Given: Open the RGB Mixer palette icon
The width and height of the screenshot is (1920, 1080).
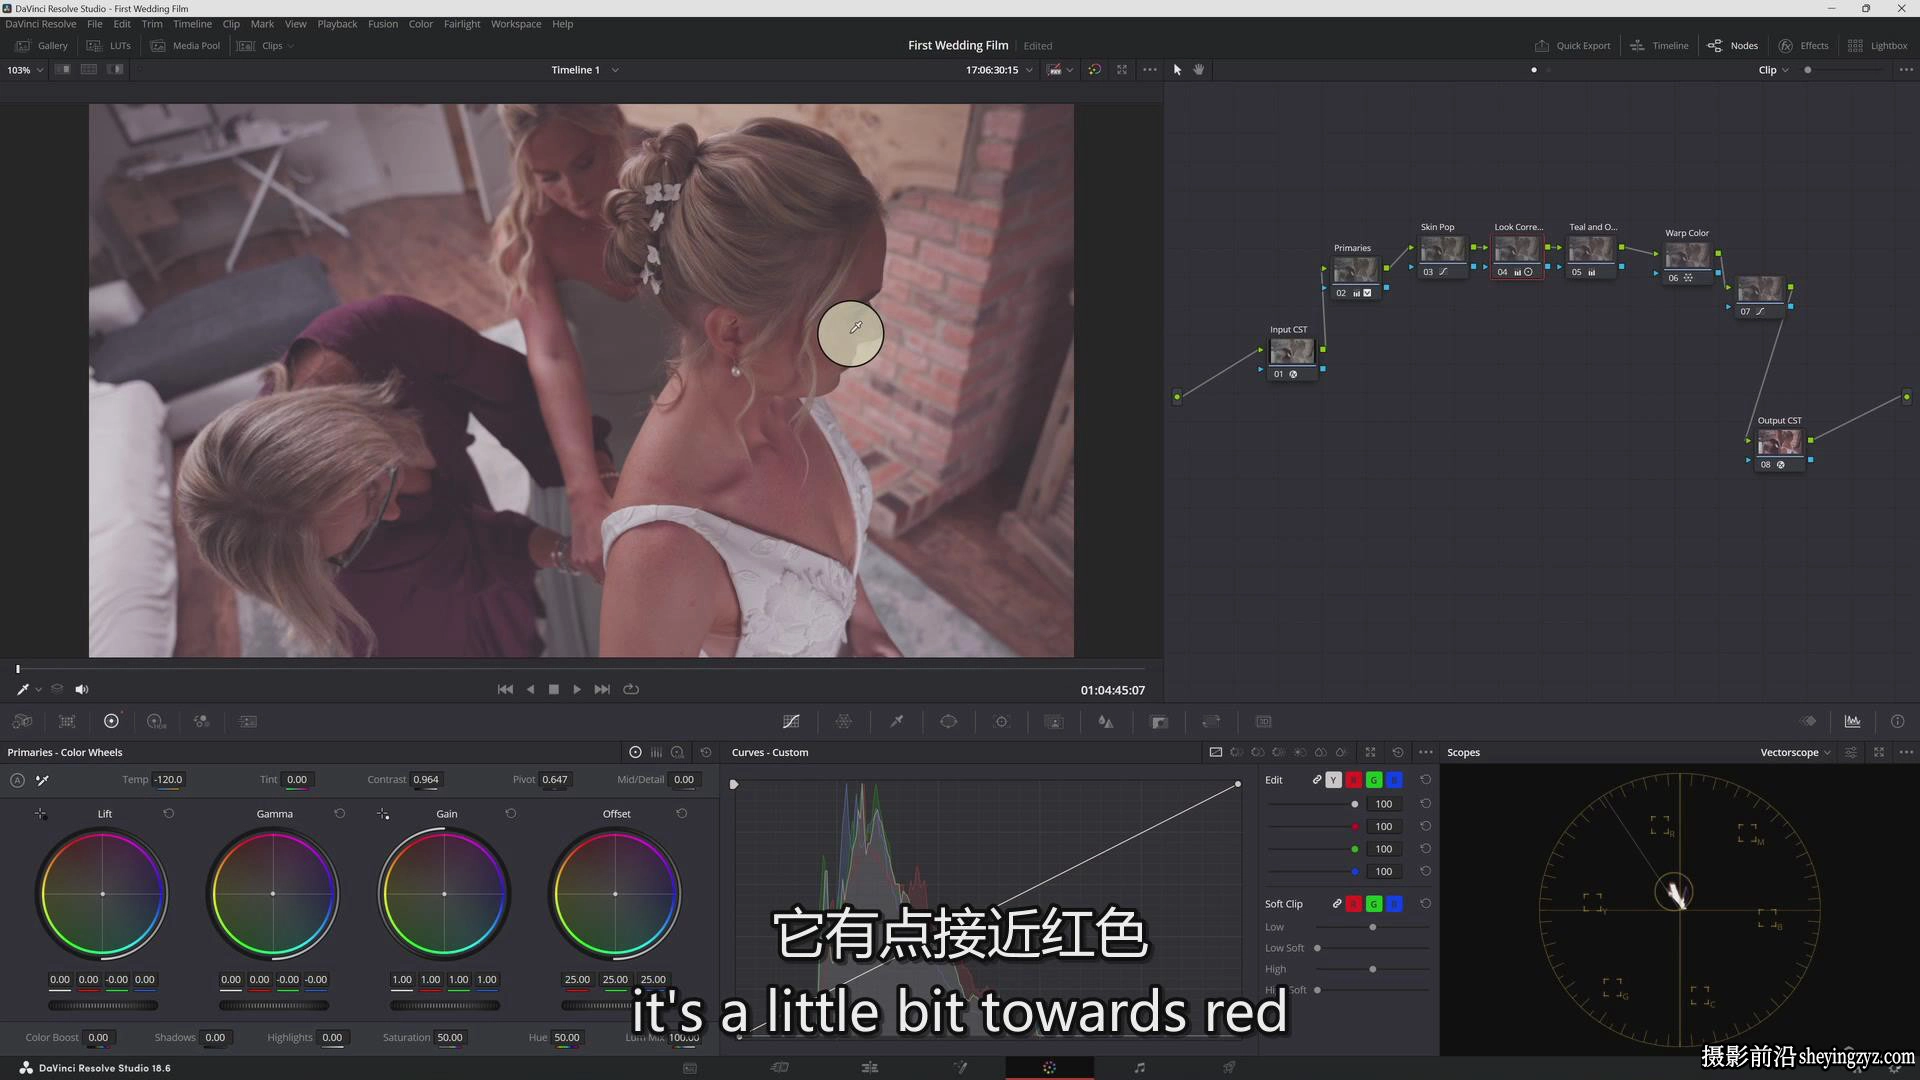Looking at the screenshot, I should coord(201,721).
